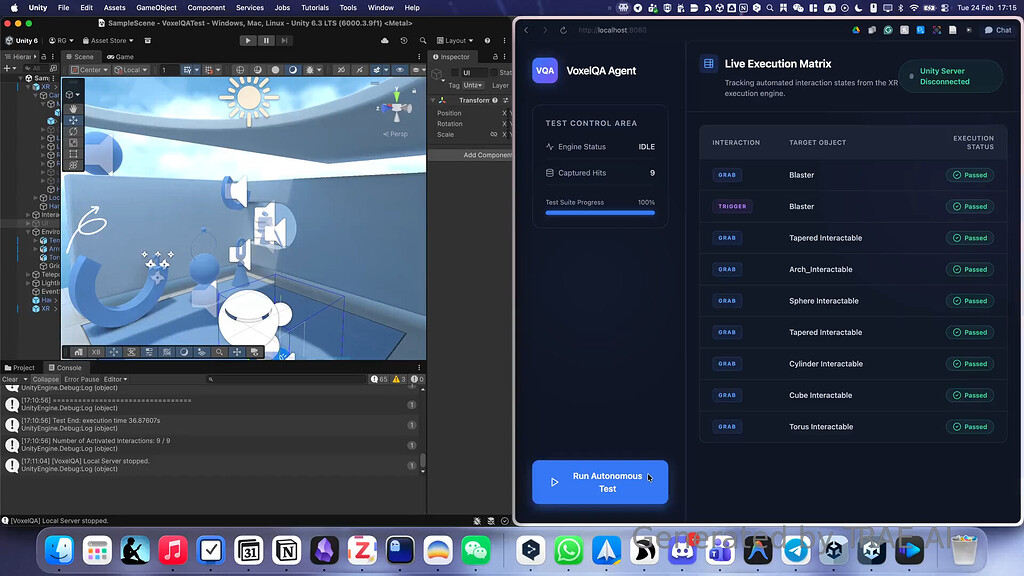
Task: Click the Torus Interactable row
Action: tap(853, 427)
